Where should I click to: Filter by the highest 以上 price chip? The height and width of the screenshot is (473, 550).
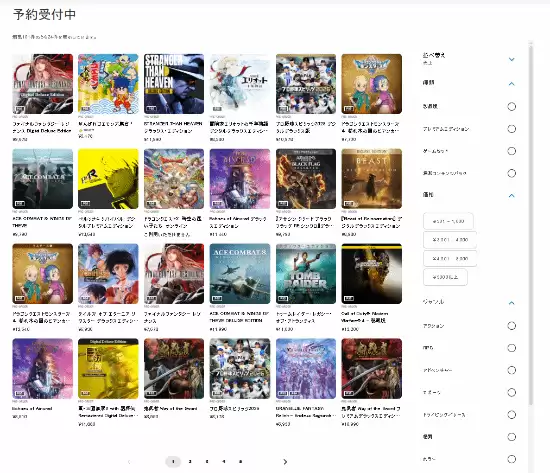pos(445,277)
